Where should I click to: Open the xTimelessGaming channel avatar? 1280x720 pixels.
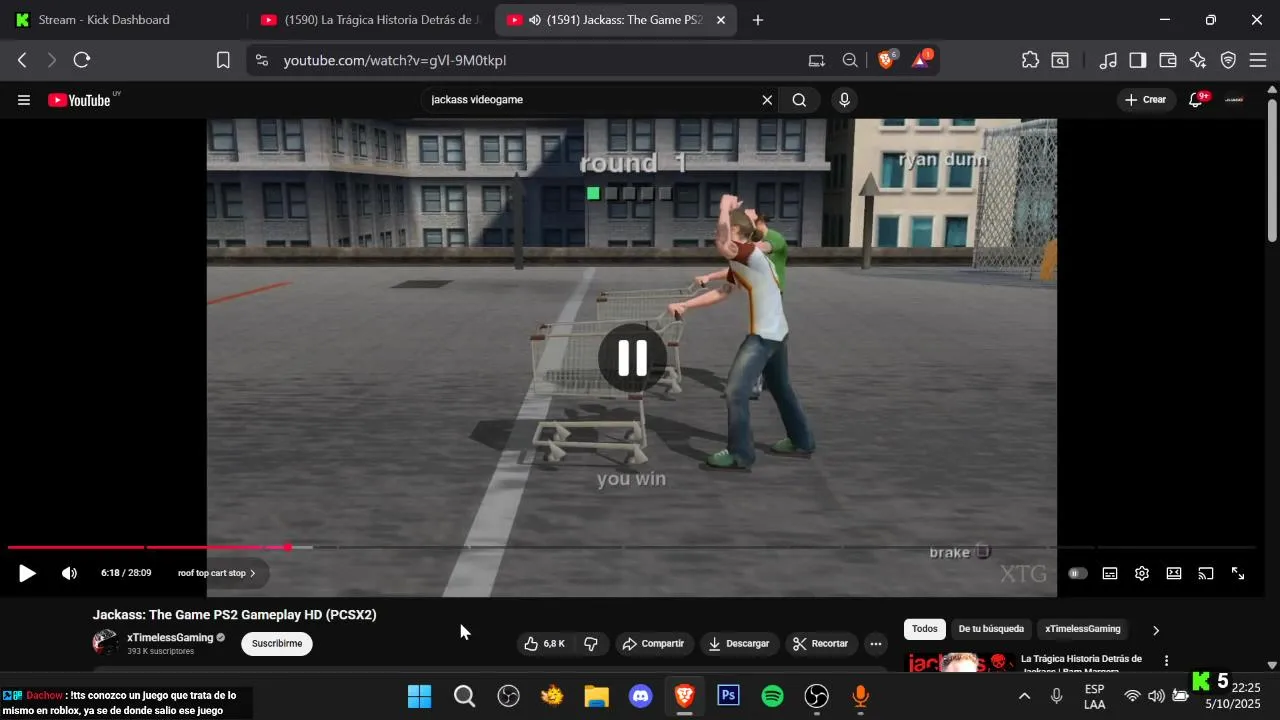pyautogui.click(x=105, y=643)
